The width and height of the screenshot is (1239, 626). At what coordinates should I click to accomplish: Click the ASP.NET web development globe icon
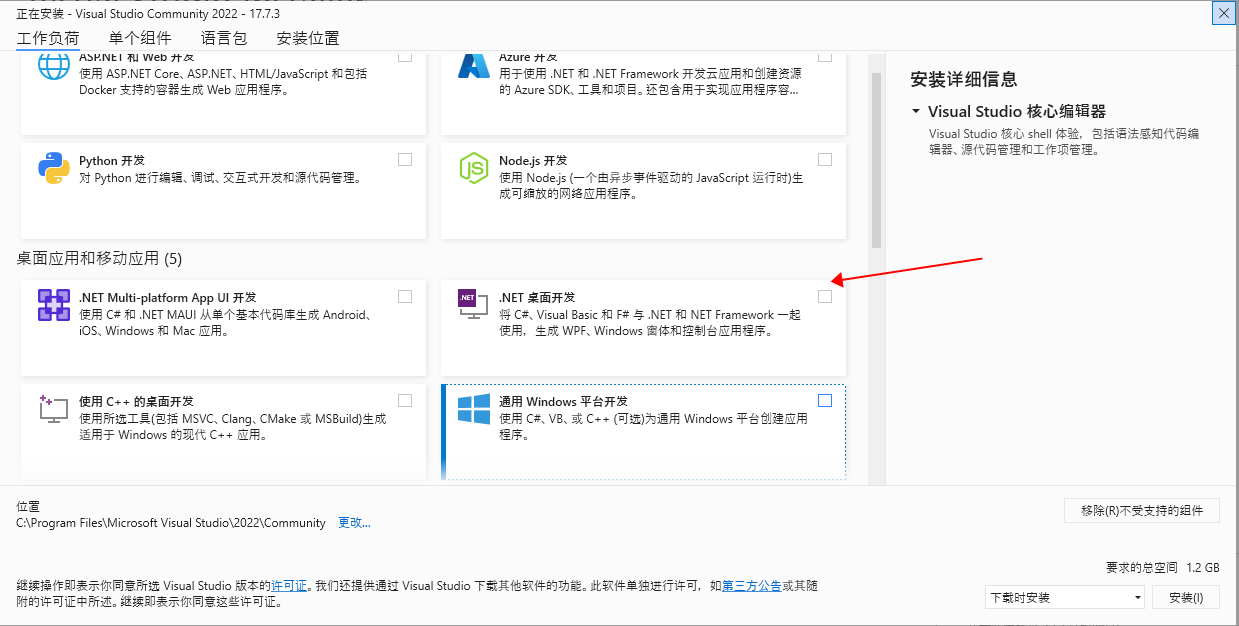click(x=54, y=68)
